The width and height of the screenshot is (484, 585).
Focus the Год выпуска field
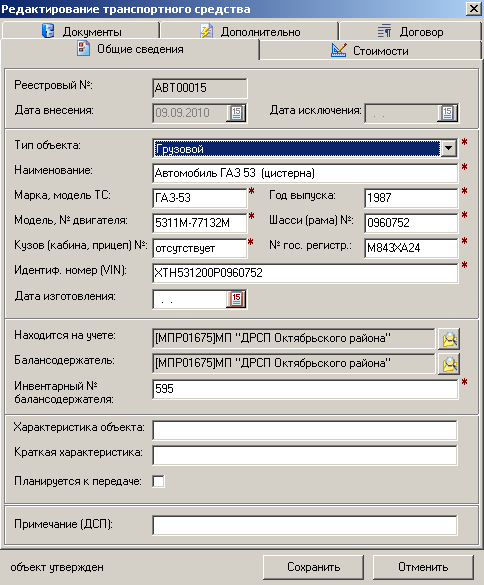click(411, 198)
